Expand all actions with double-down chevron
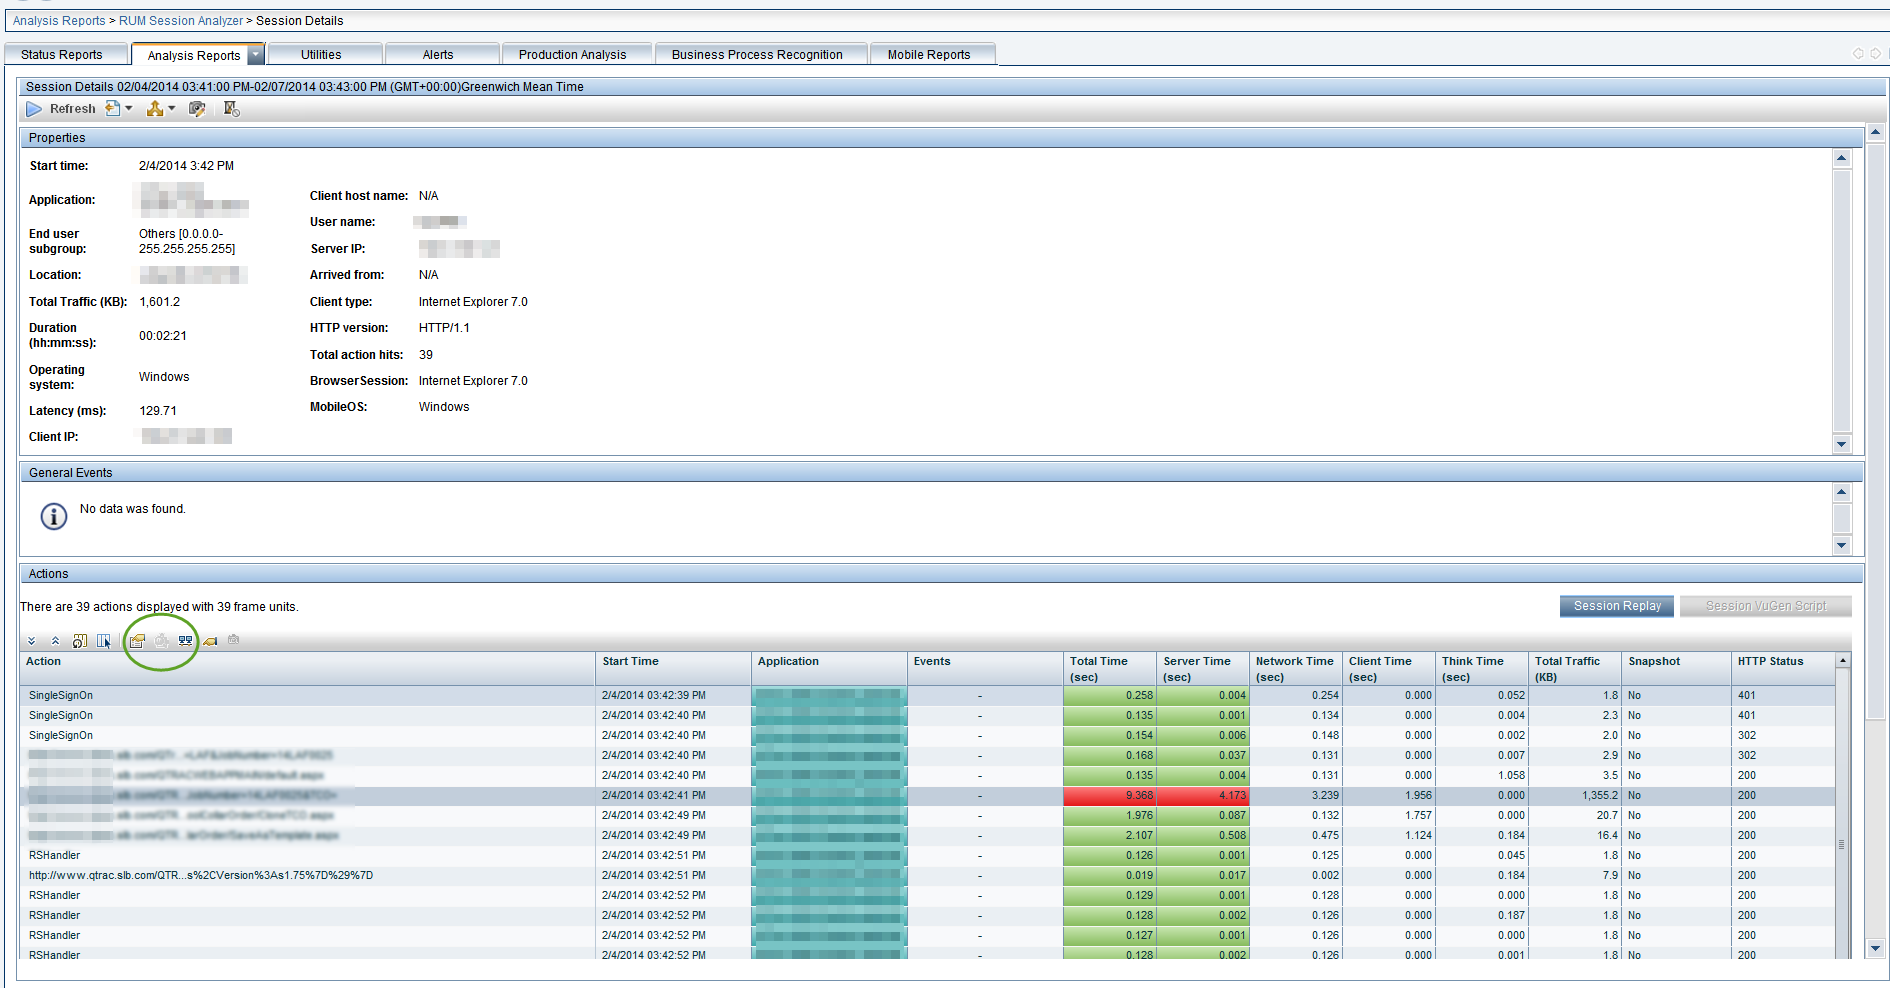The image size is (1890, 988). coord(31,641)
